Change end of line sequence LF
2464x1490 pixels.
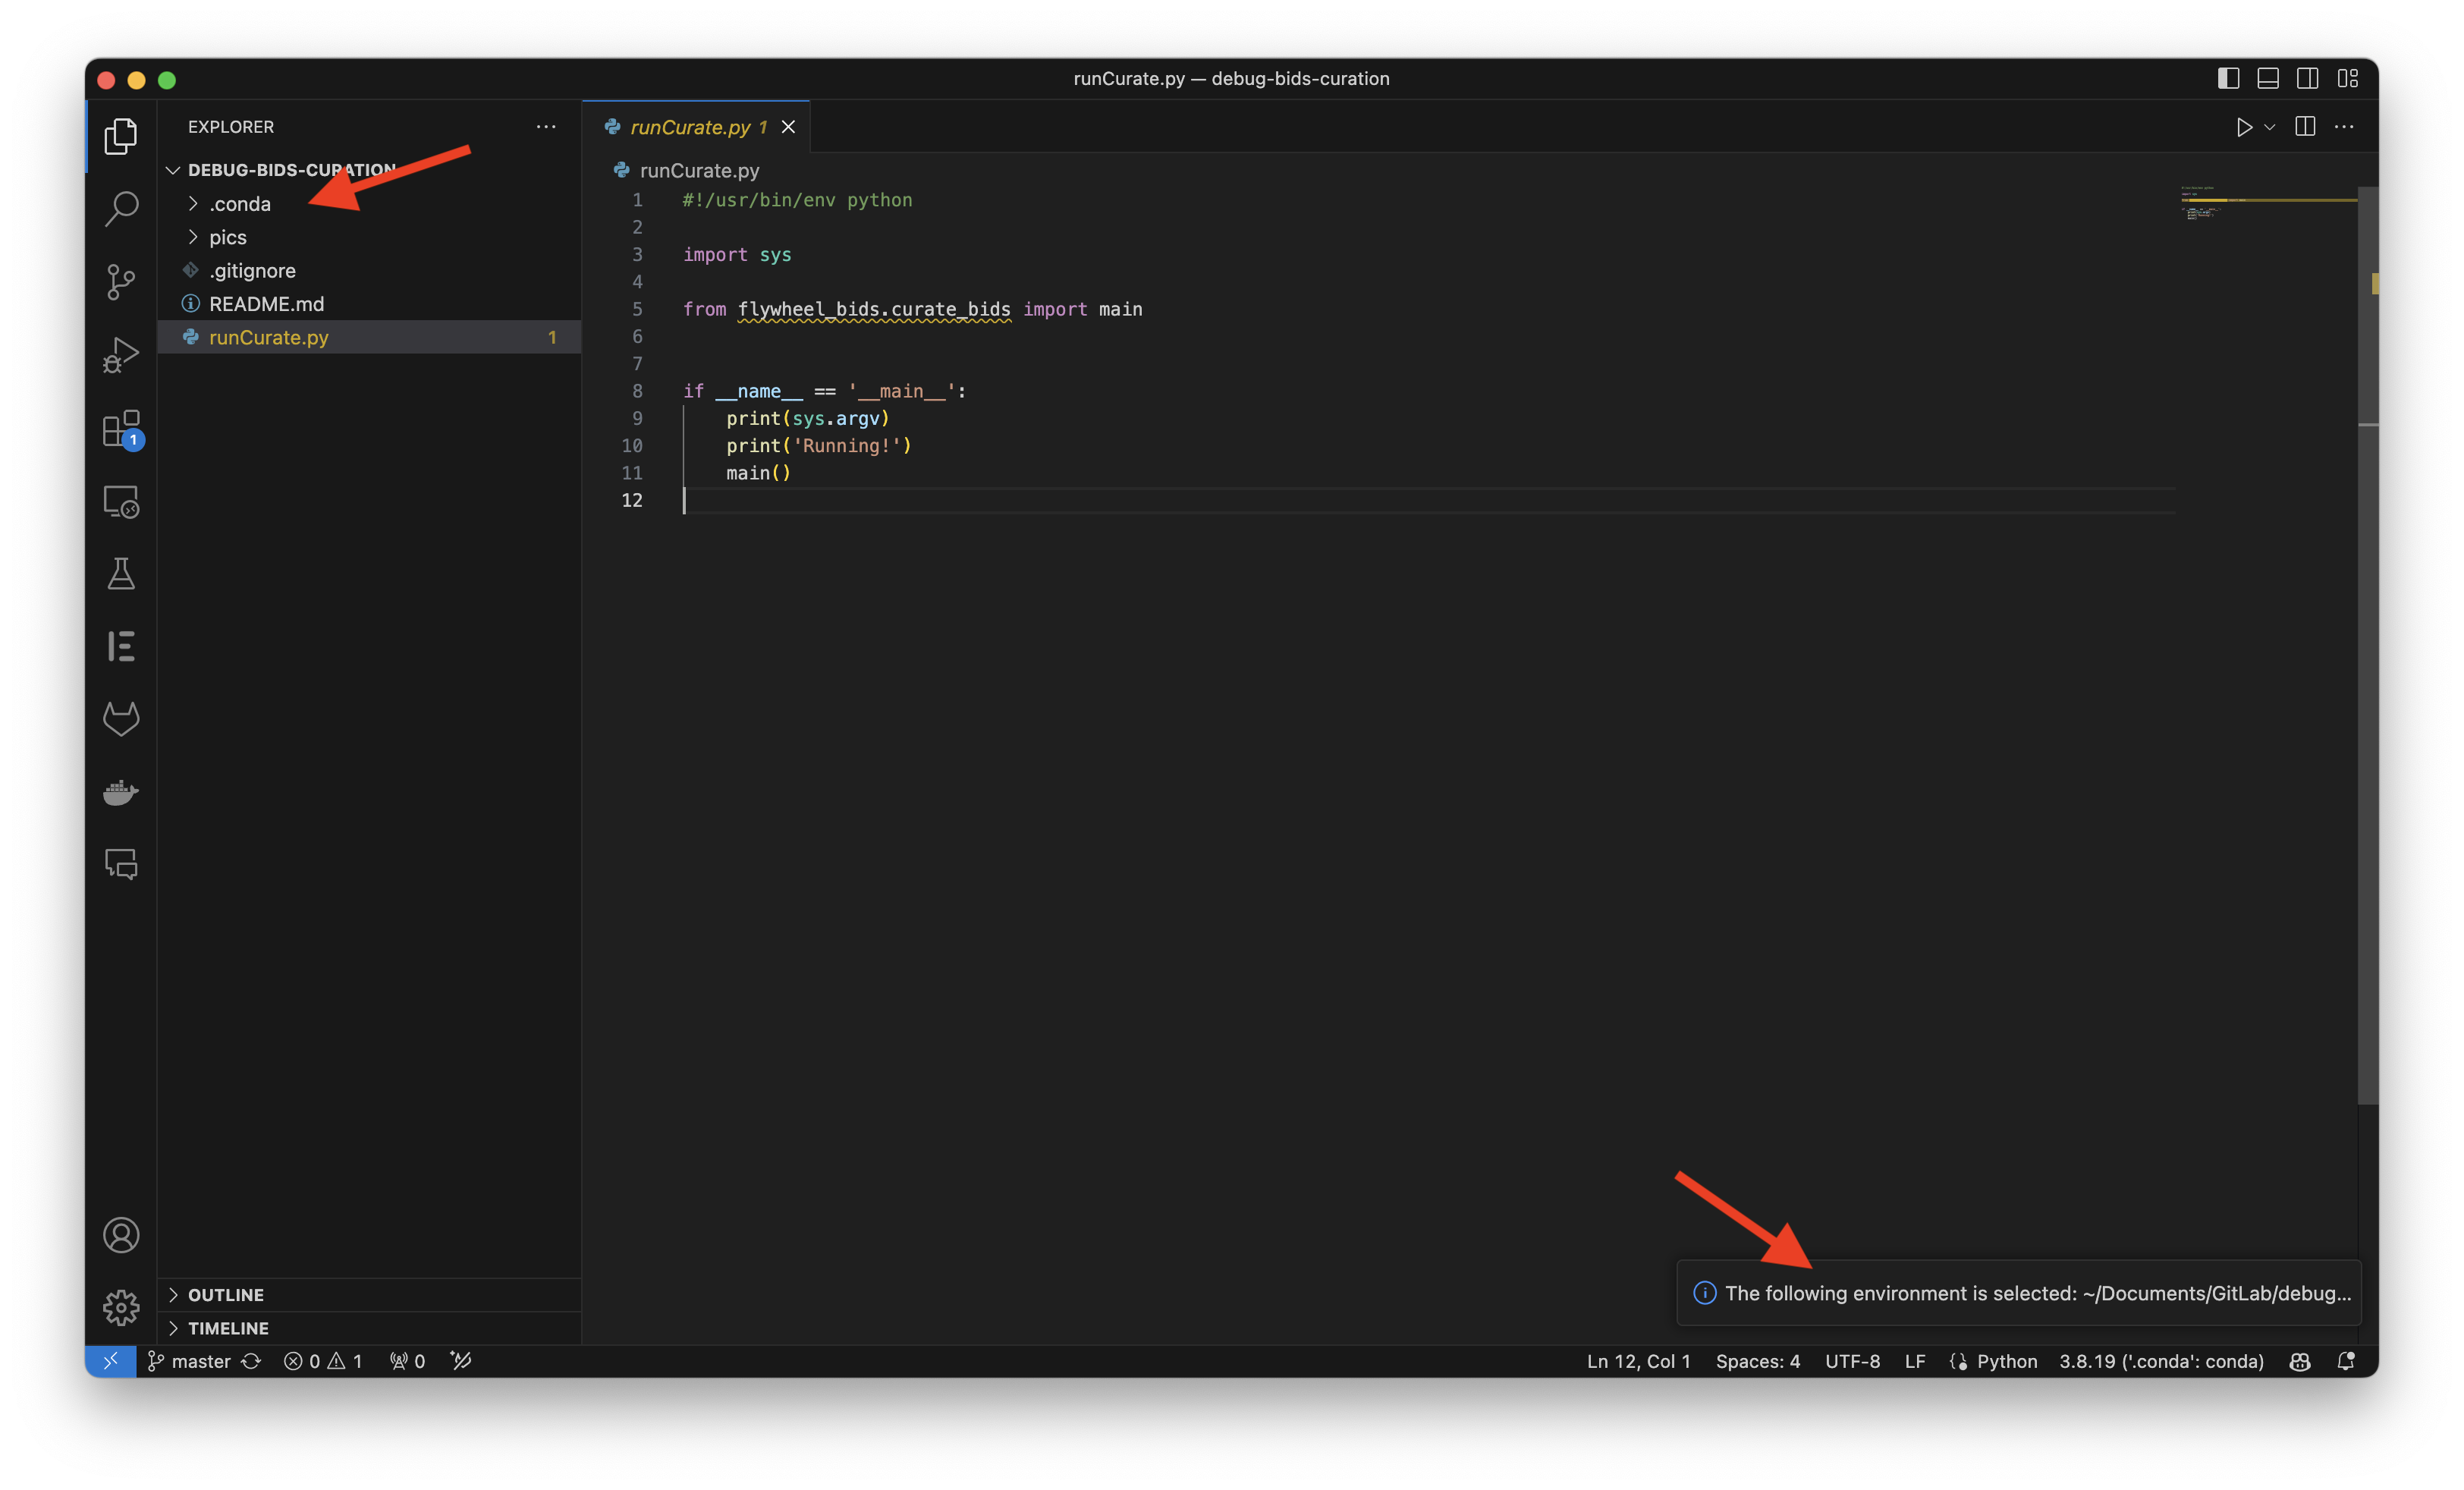pos(1914,1361)
